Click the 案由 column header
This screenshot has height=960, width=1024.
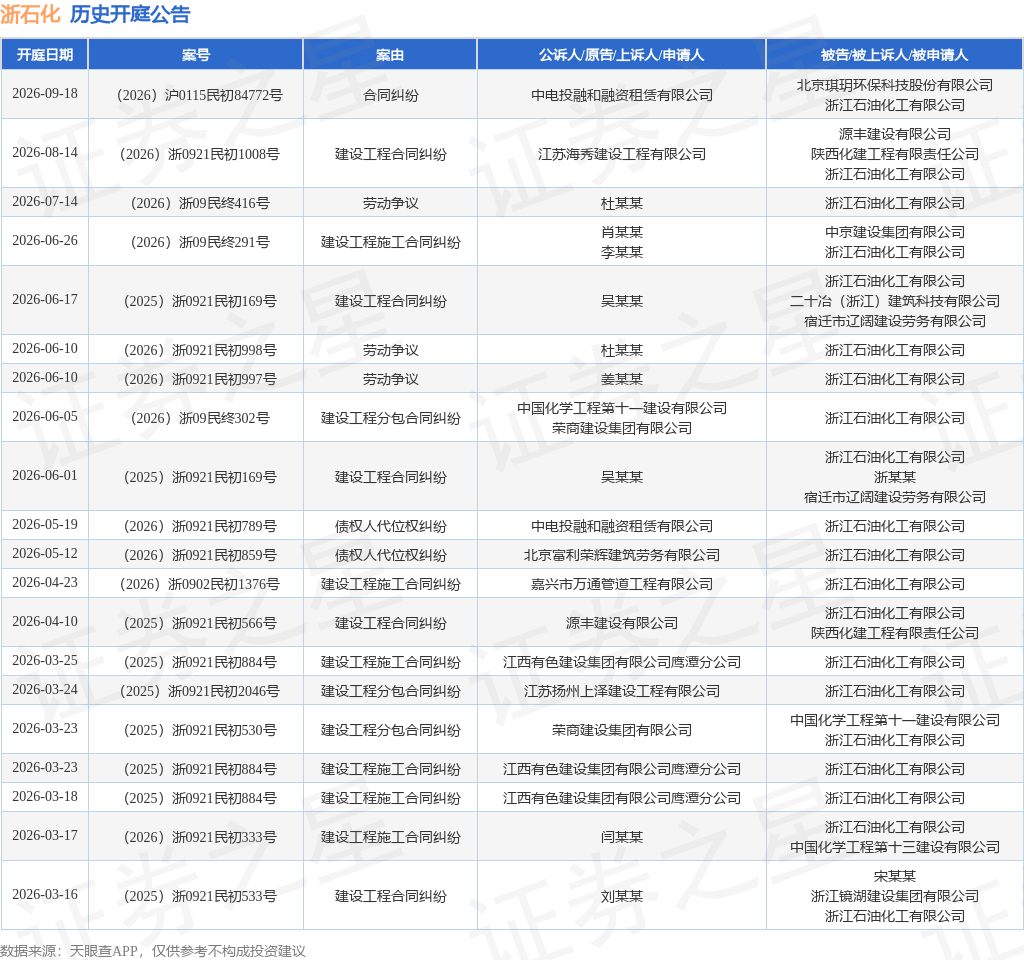pyautogui.click(x=390, y=55)
